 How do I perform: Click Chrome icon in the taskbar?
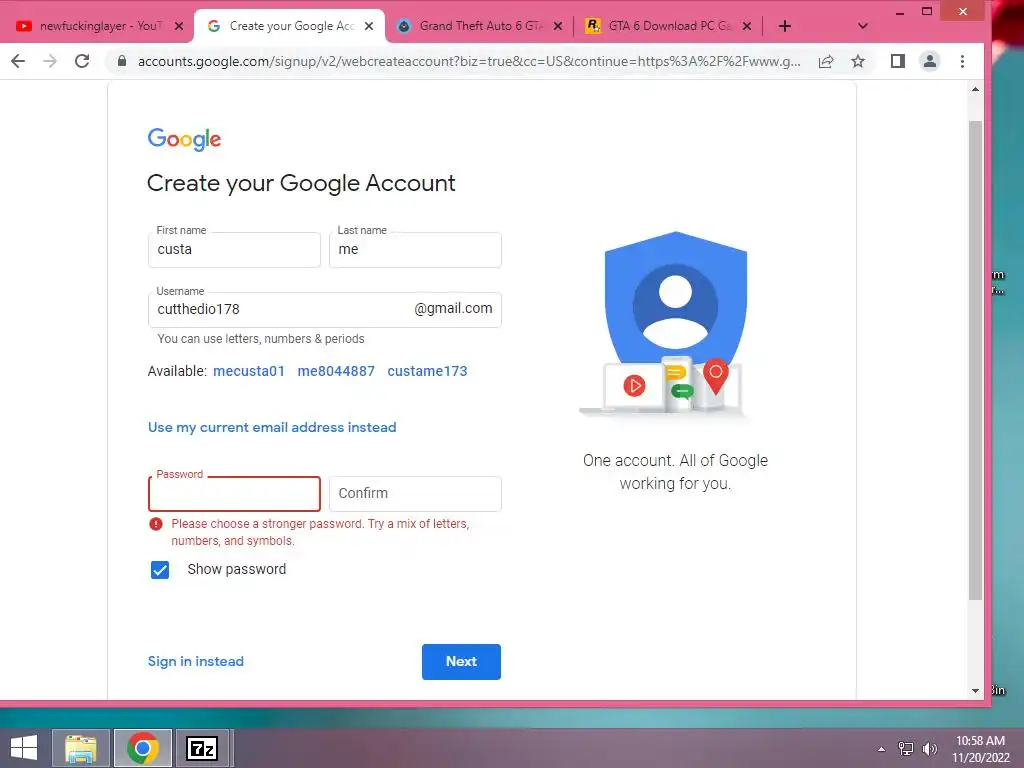[143, 748]
